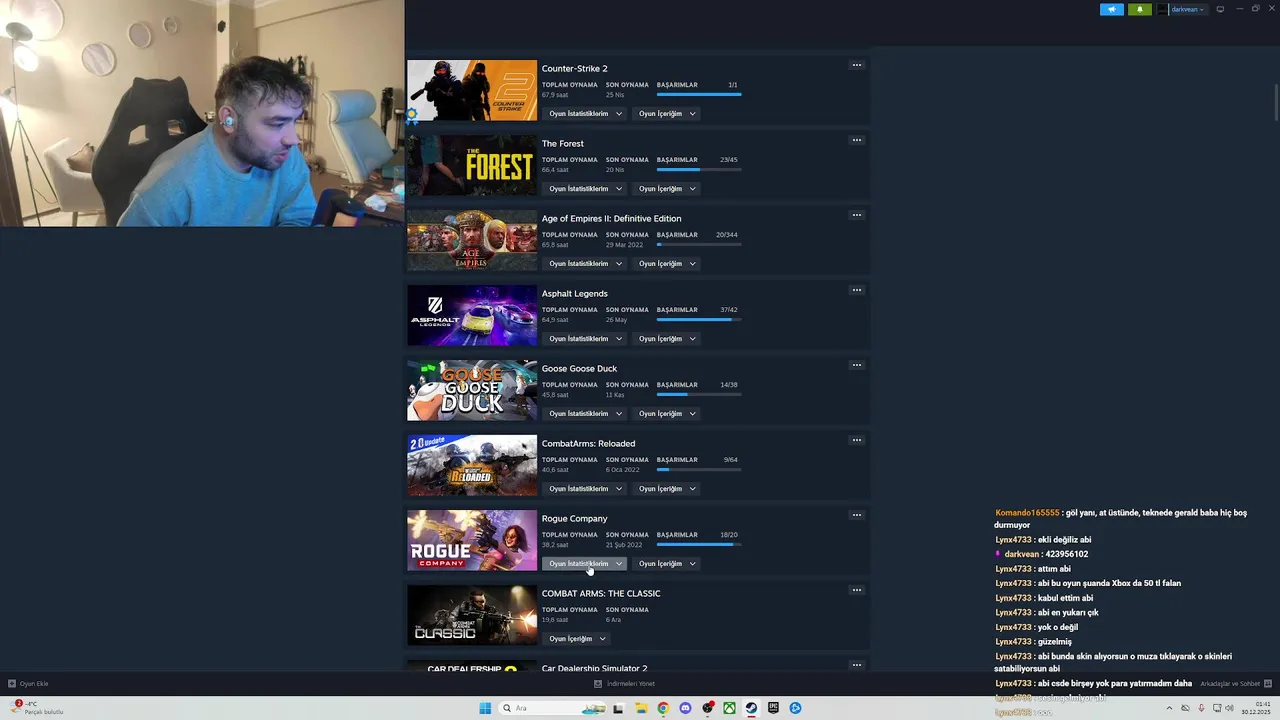
Task: Open the three-dot menu for CombatArms: Reloaded
Action: pyautogui.click(x=856, y=440)
